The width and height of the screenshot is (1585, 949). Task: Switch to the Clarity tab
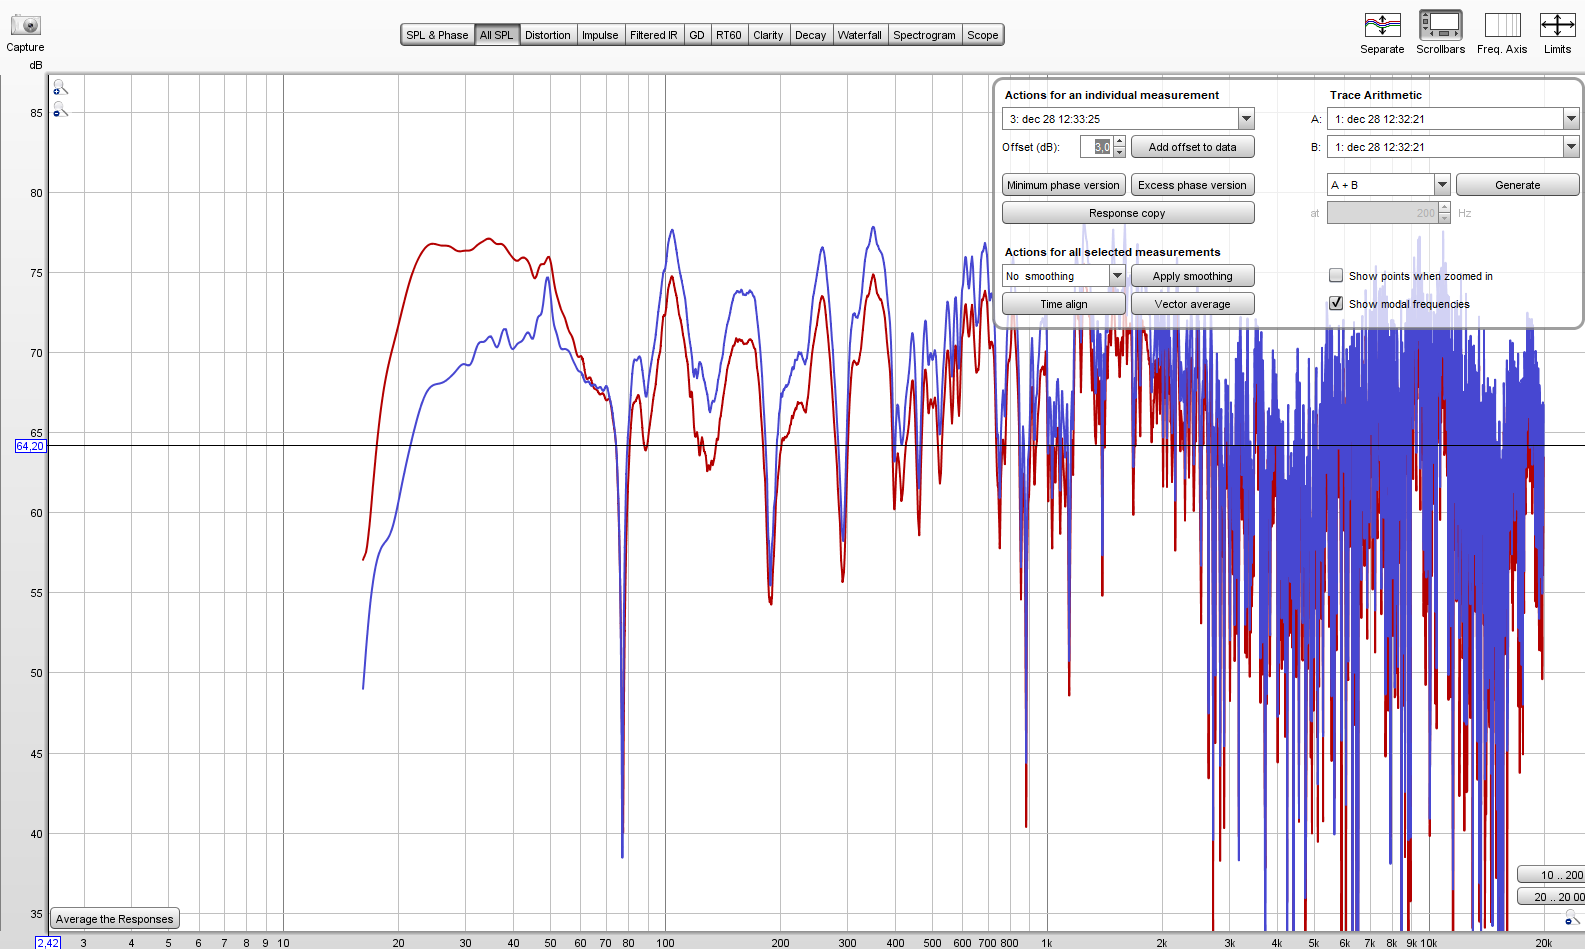tap(768, 35)
